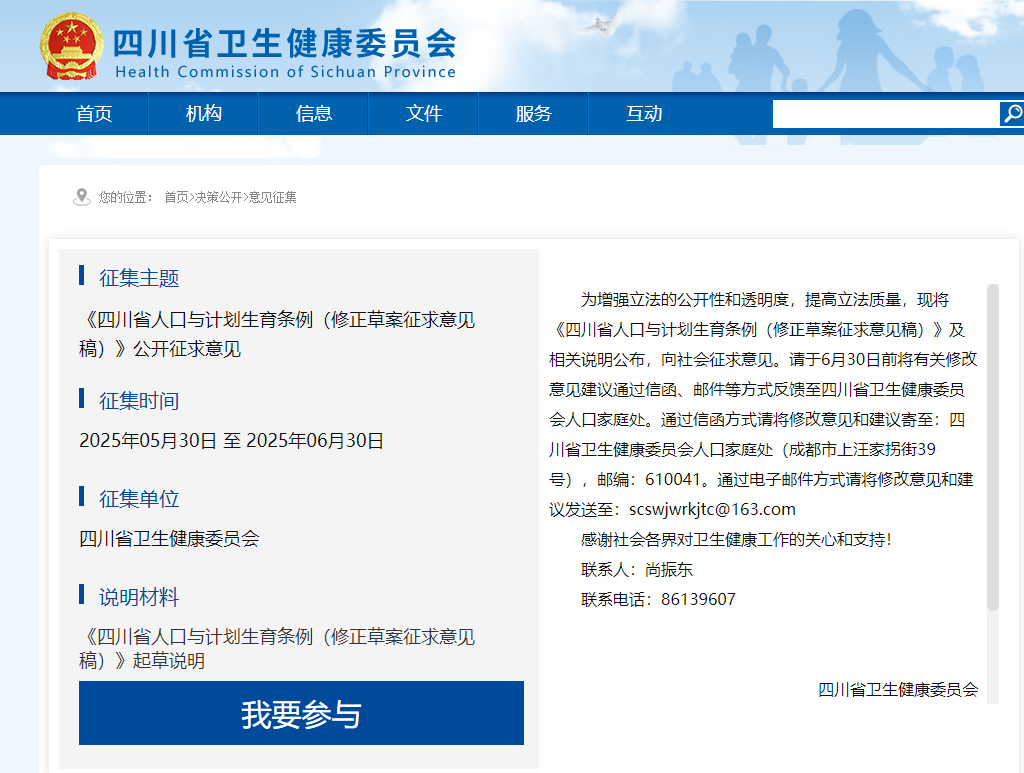Screen dimensions: 1024x773
Task: Open the 互动 navigation menu
Action: (x=643, y=113)
